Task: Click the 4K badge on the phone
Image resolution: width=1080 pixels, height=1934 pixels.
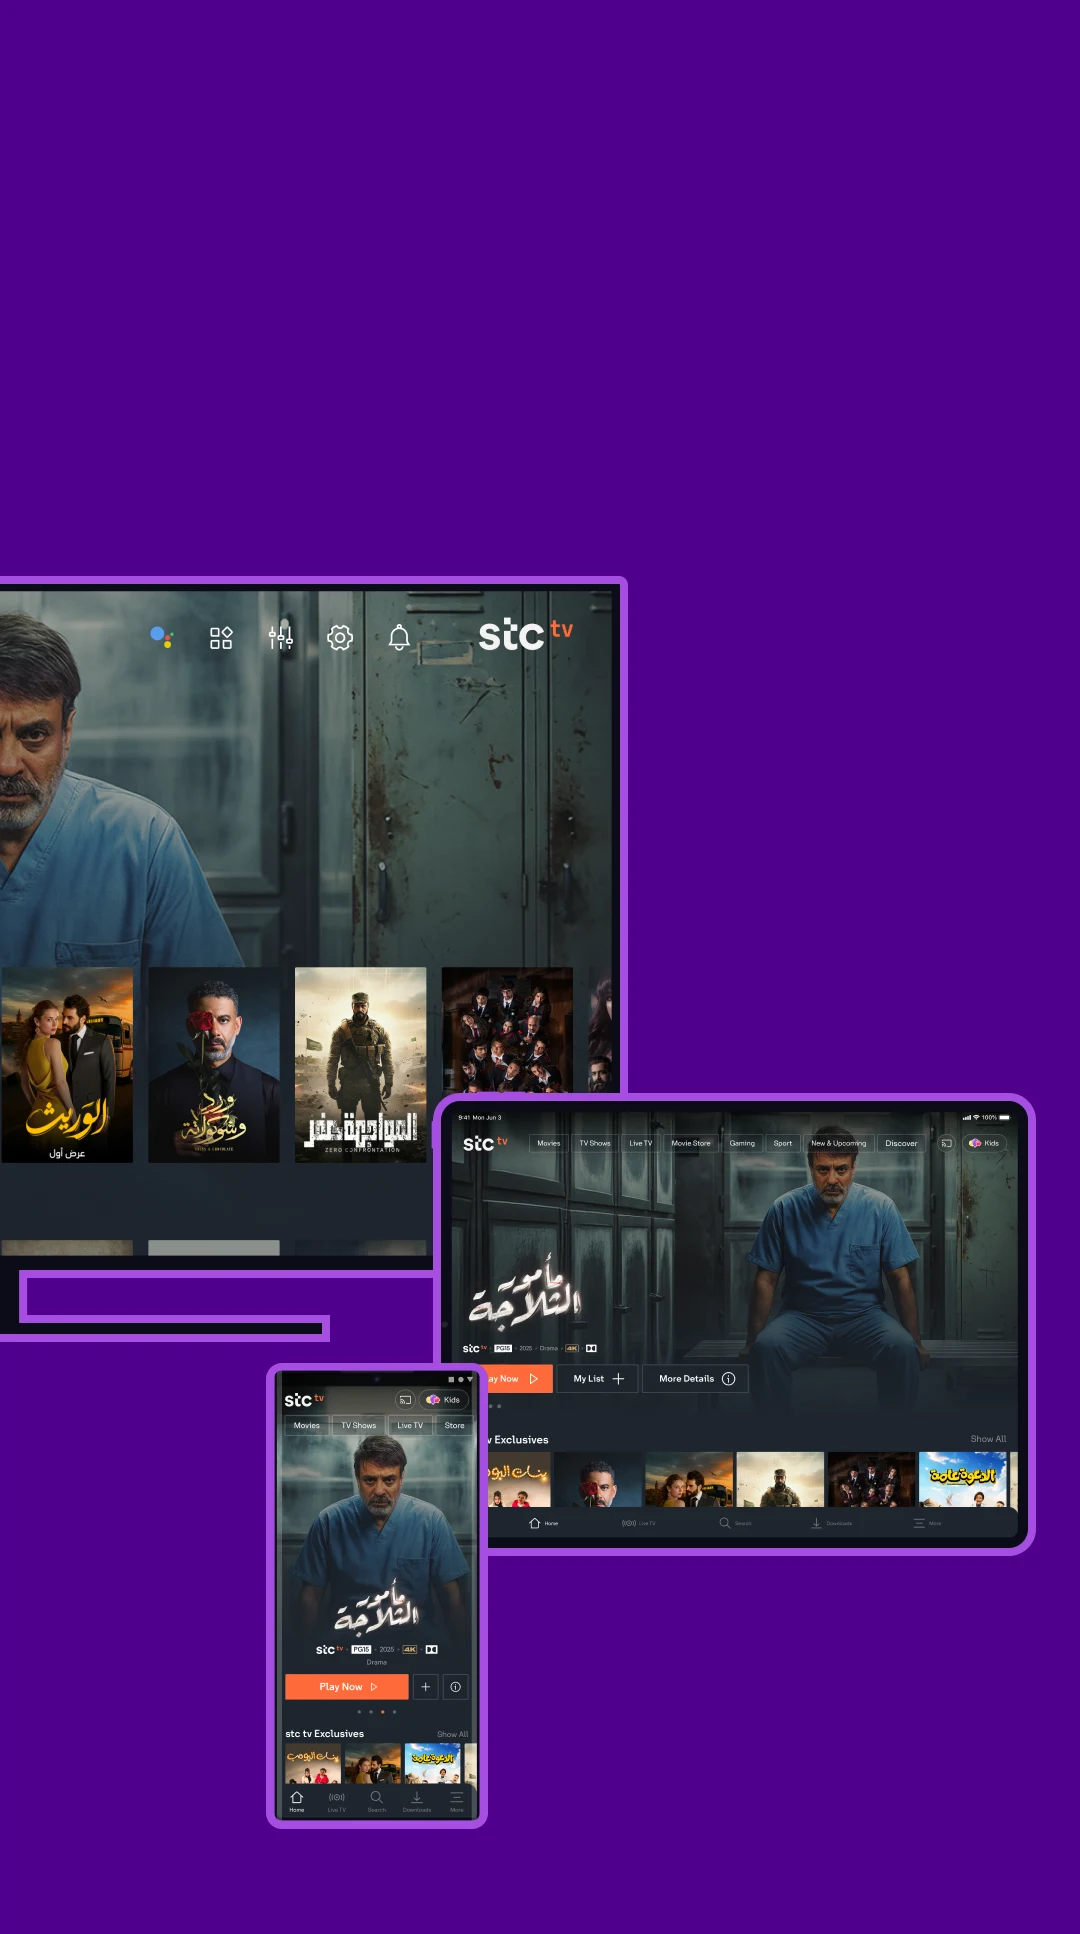Action: (410, 1650)
